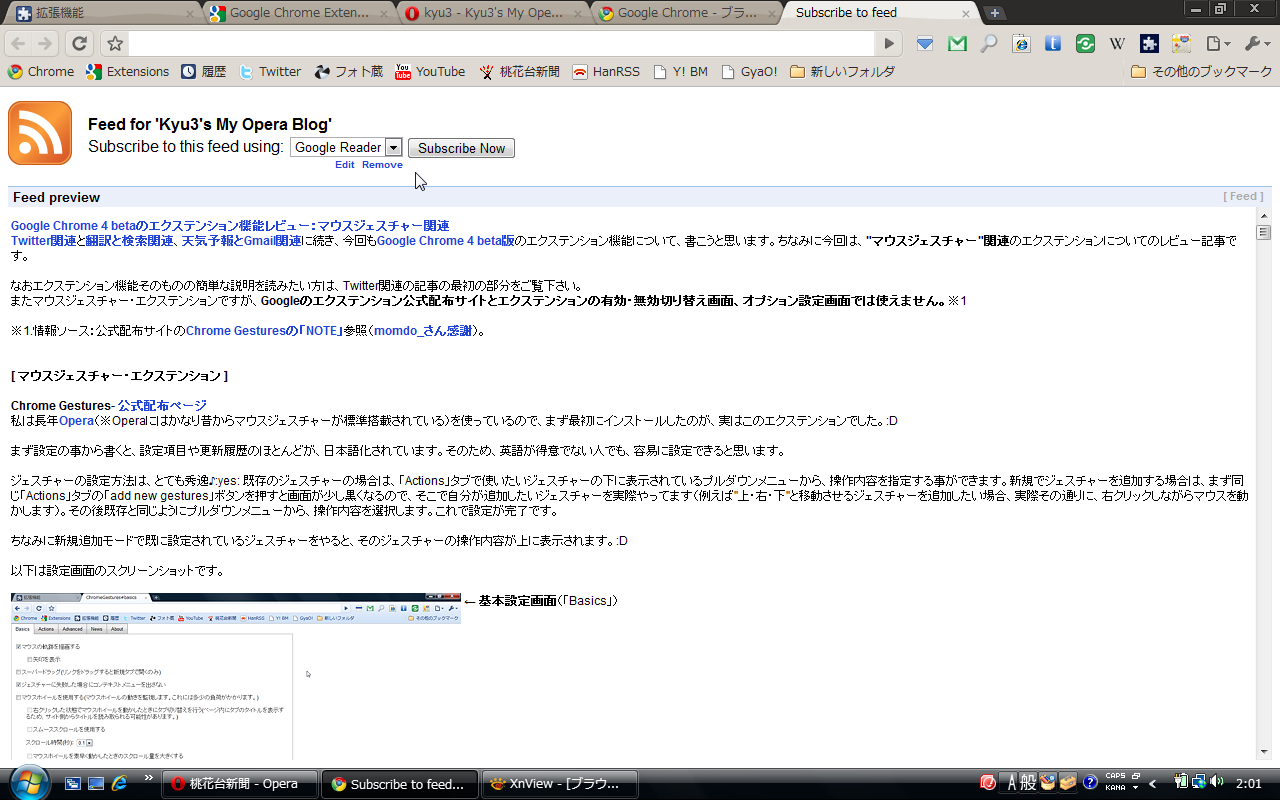Open the 新しいフォルダ bookmark folder

coord(842,72)
